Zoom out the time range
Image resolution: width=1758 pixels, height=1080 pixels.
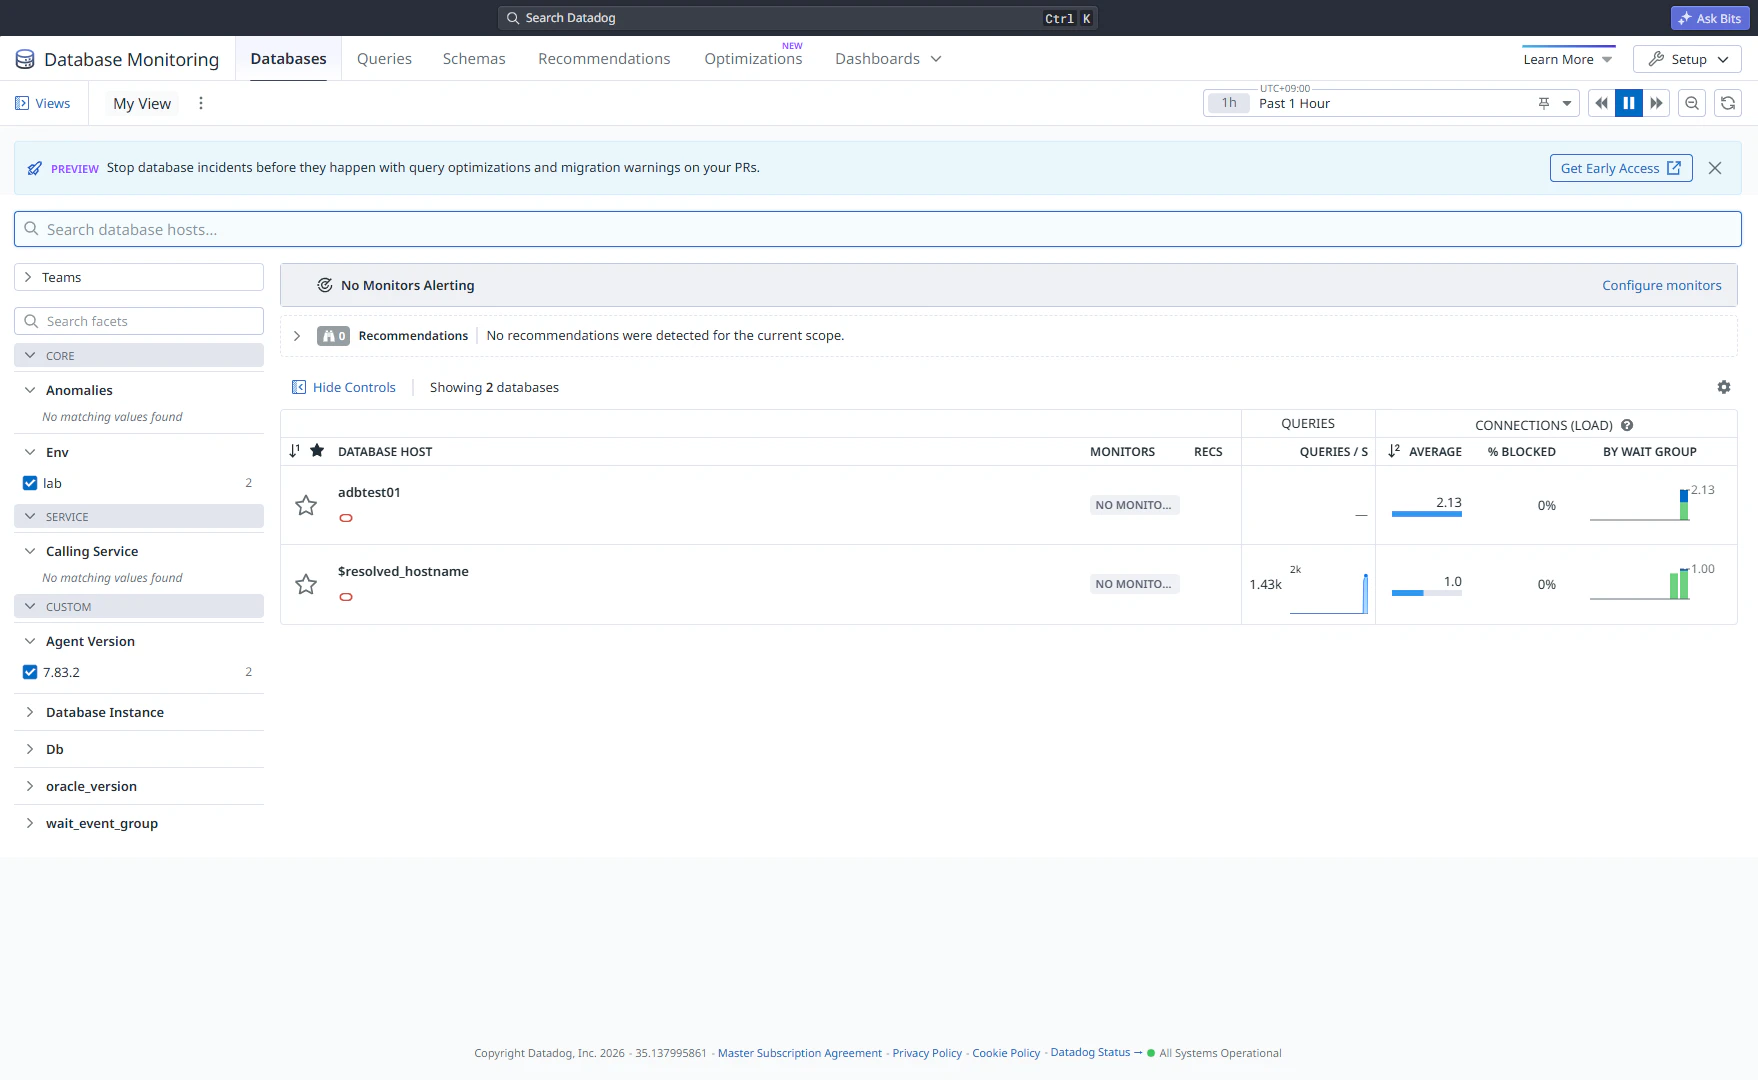(1692, 103)
